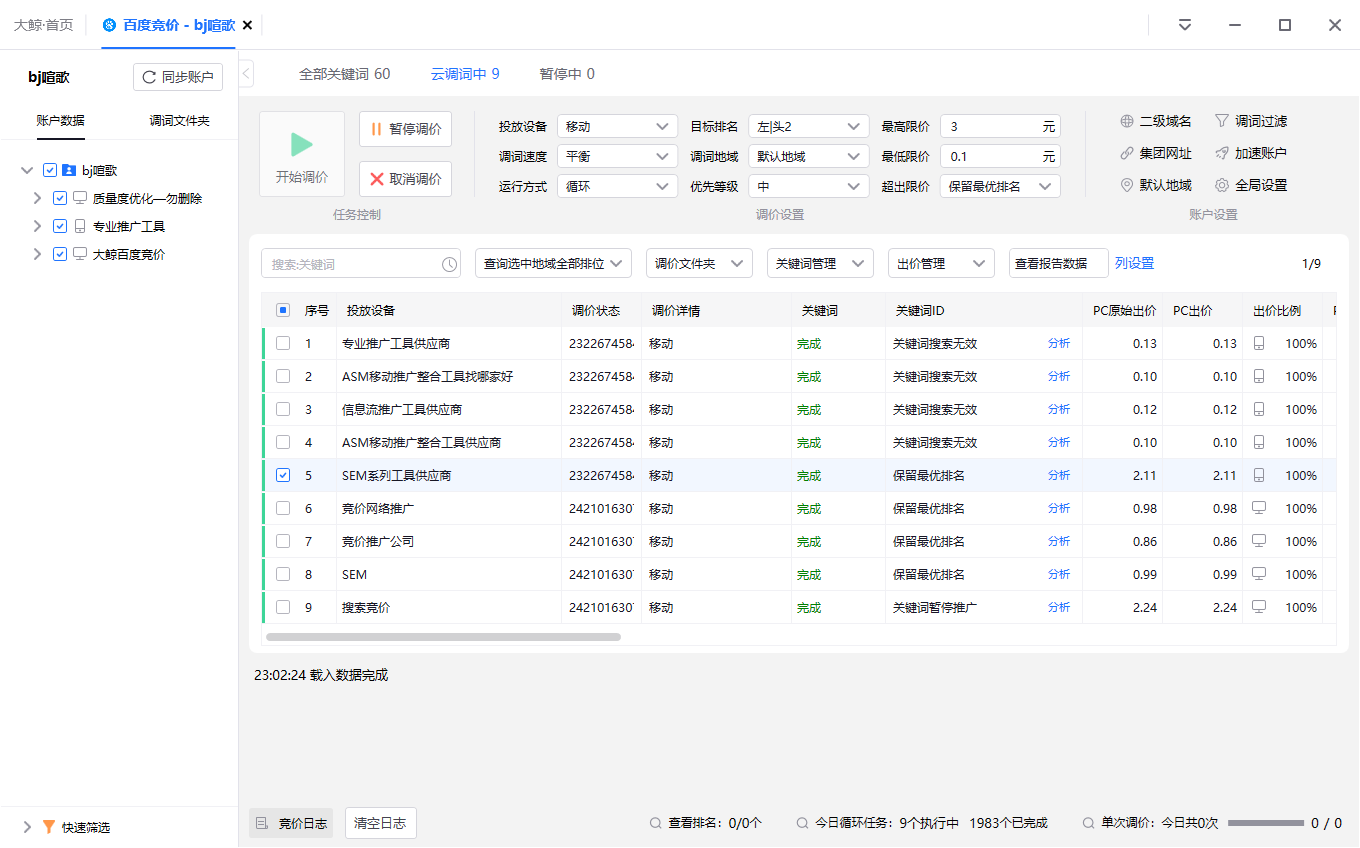Open the 调词文件夹 sidebar tab

click(x=180, y=120)
